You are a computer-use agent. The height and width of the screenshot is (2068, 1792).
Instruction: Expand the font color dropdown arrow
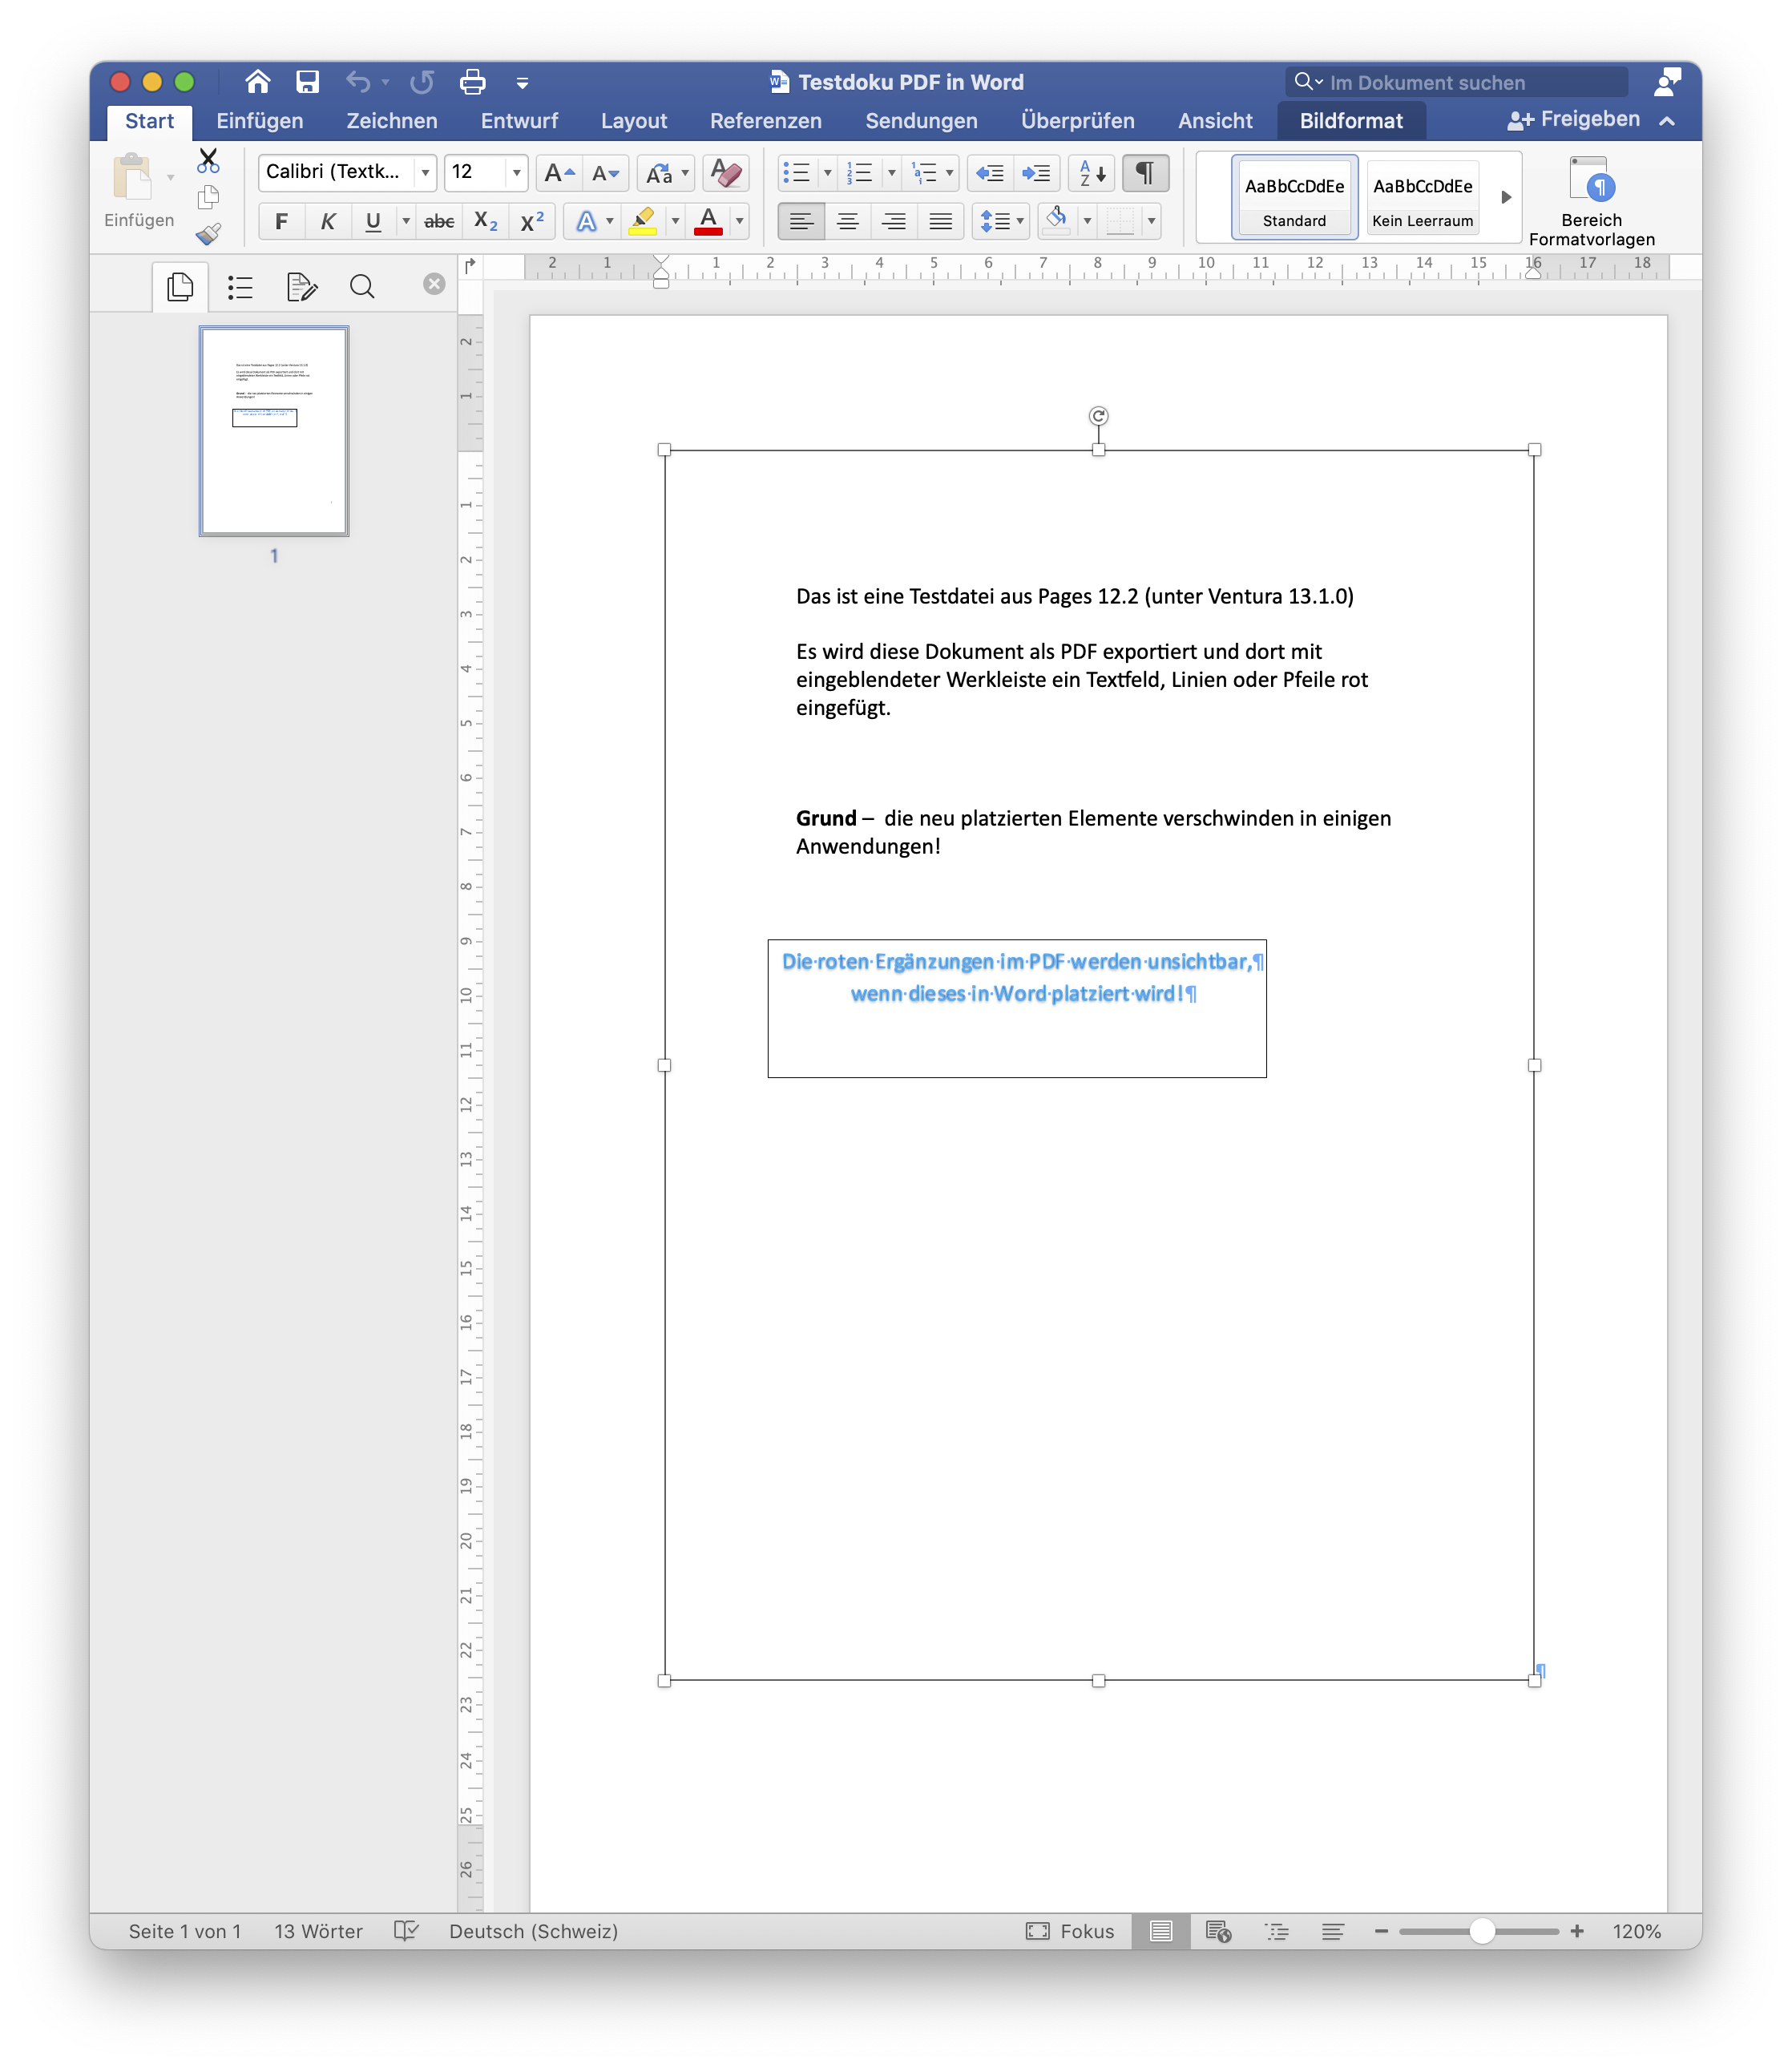(x=739, y=221)
